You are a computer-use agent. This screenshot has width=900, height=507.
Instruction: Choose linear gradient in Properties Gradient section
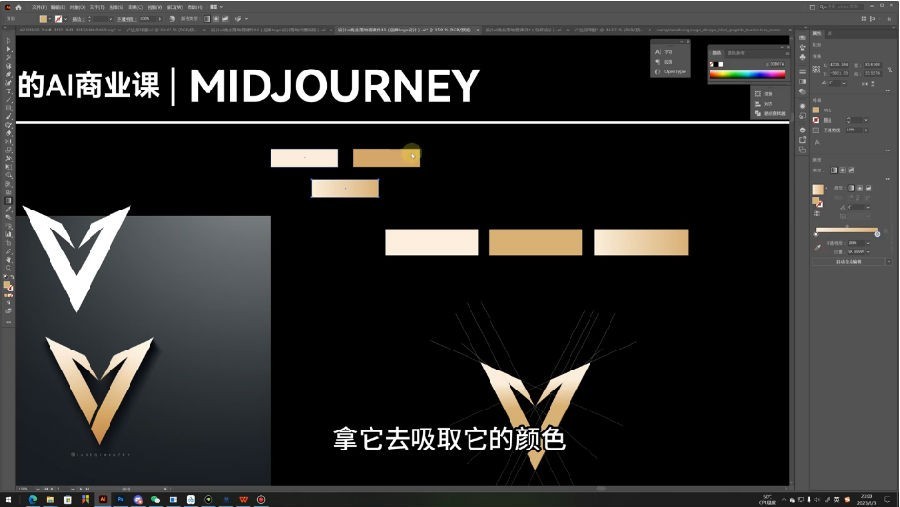point(834,170)
